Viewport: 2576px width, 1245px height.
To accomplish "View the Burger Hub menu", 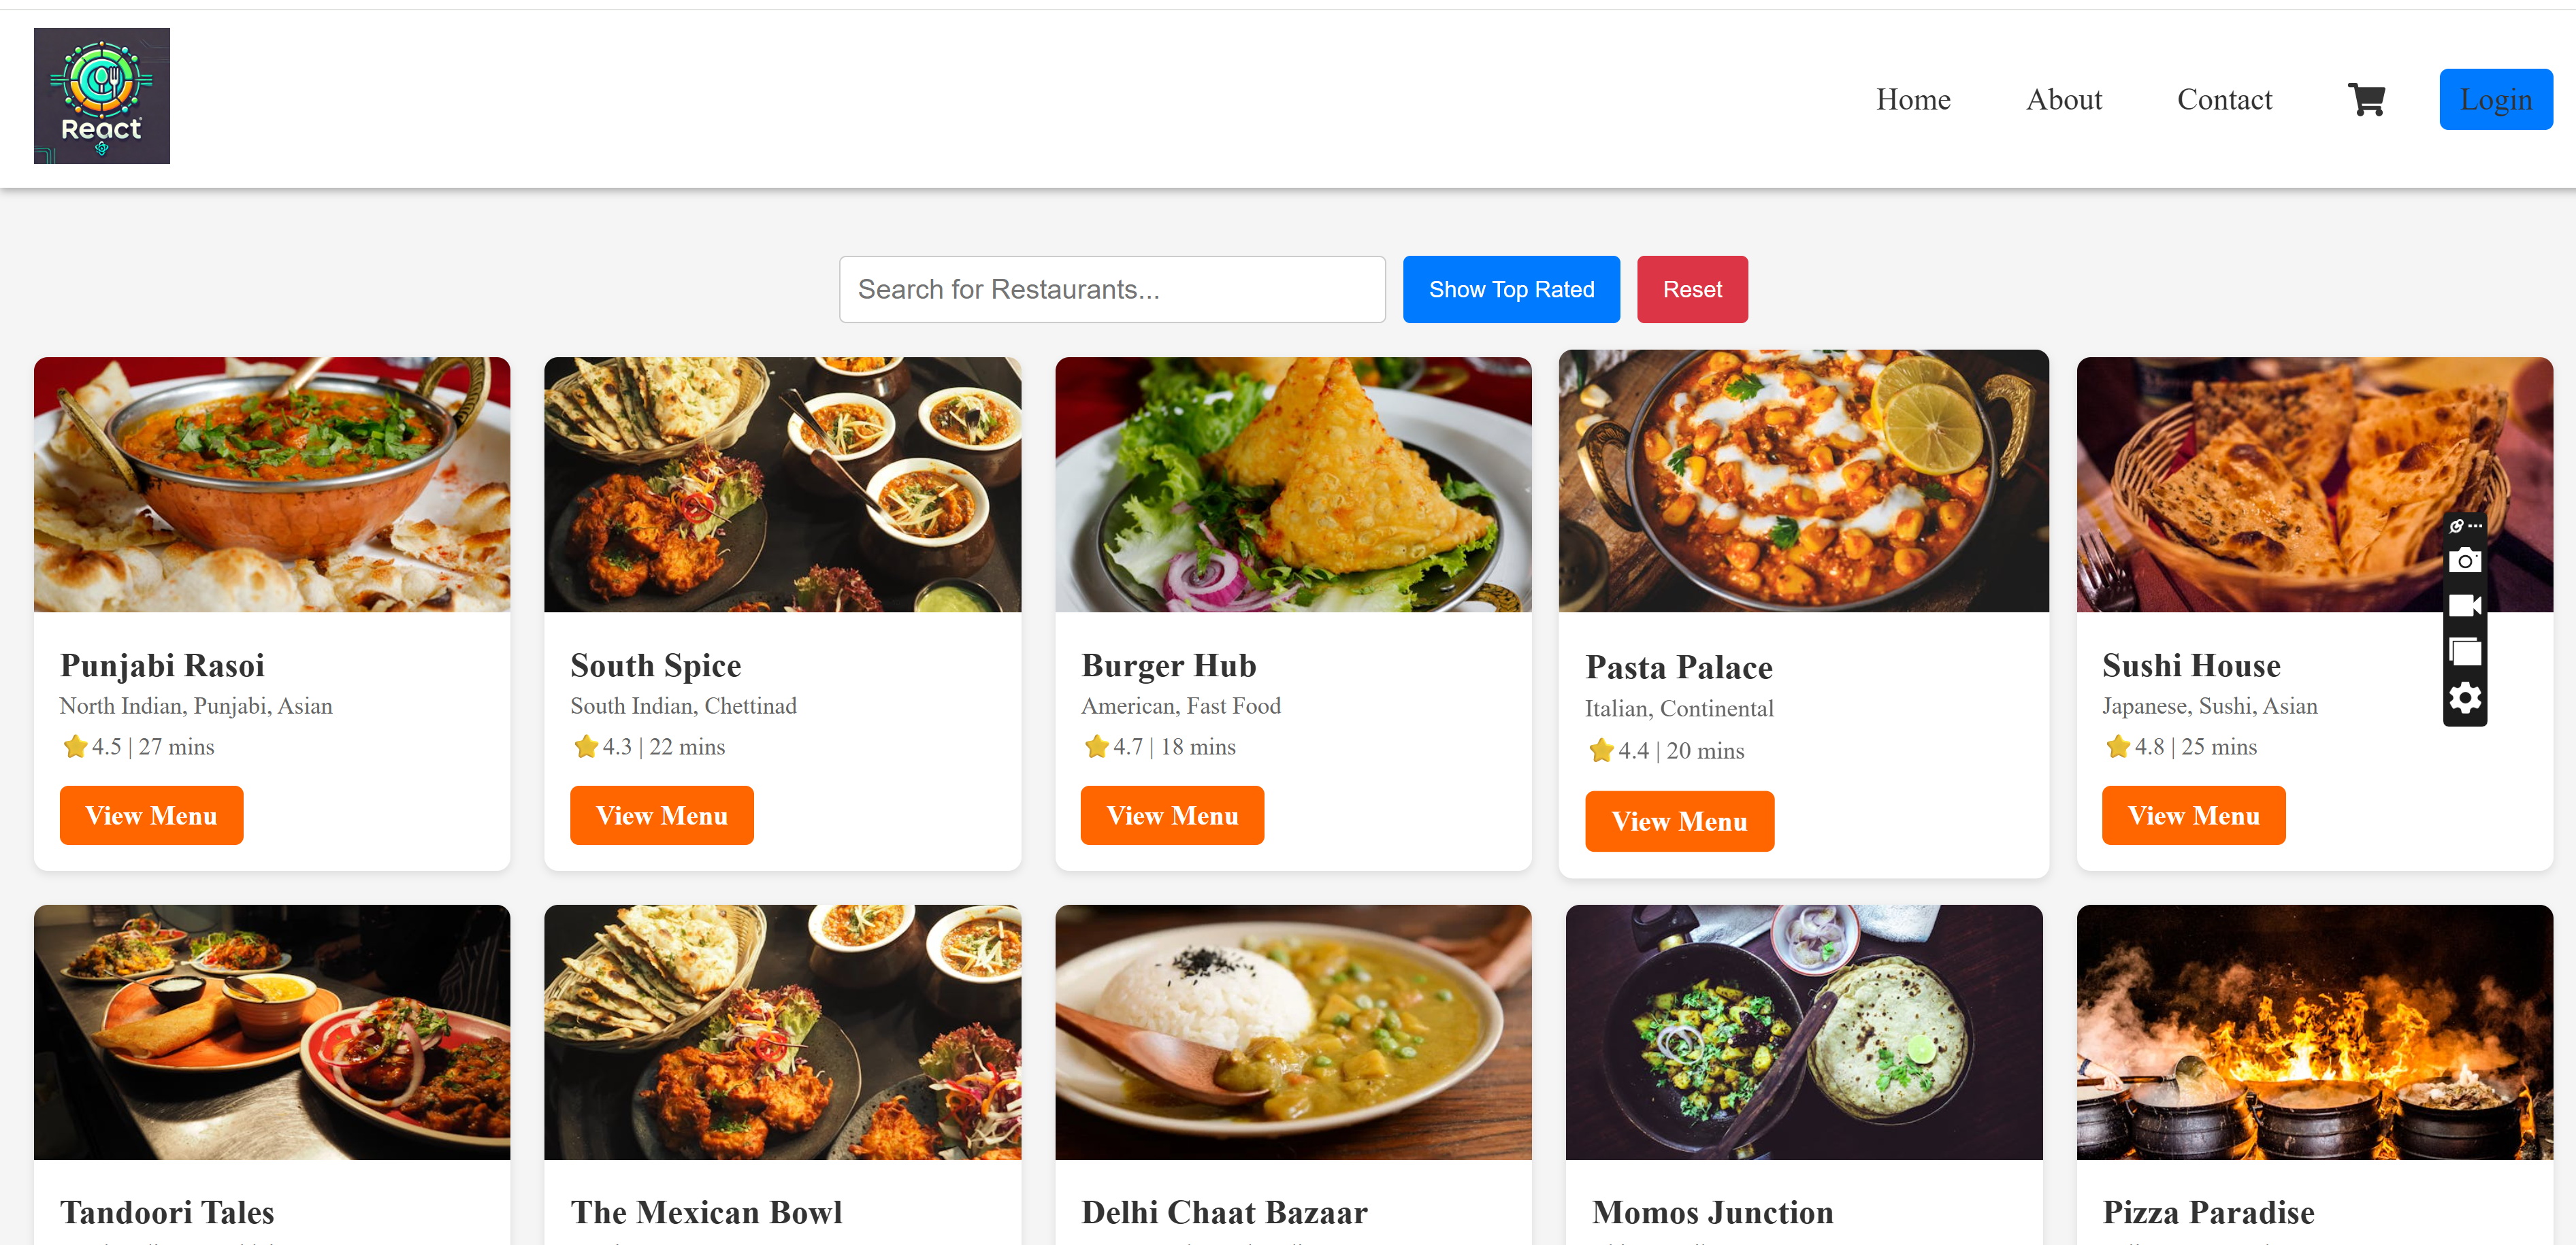I will coord(1171,815).
